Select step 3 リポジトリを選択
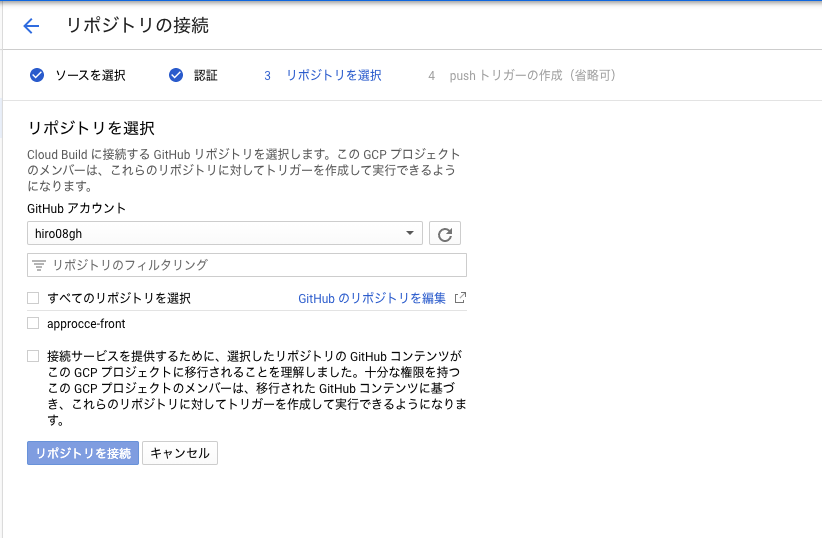This screenshot has height=538, width=822. (323, 76)
